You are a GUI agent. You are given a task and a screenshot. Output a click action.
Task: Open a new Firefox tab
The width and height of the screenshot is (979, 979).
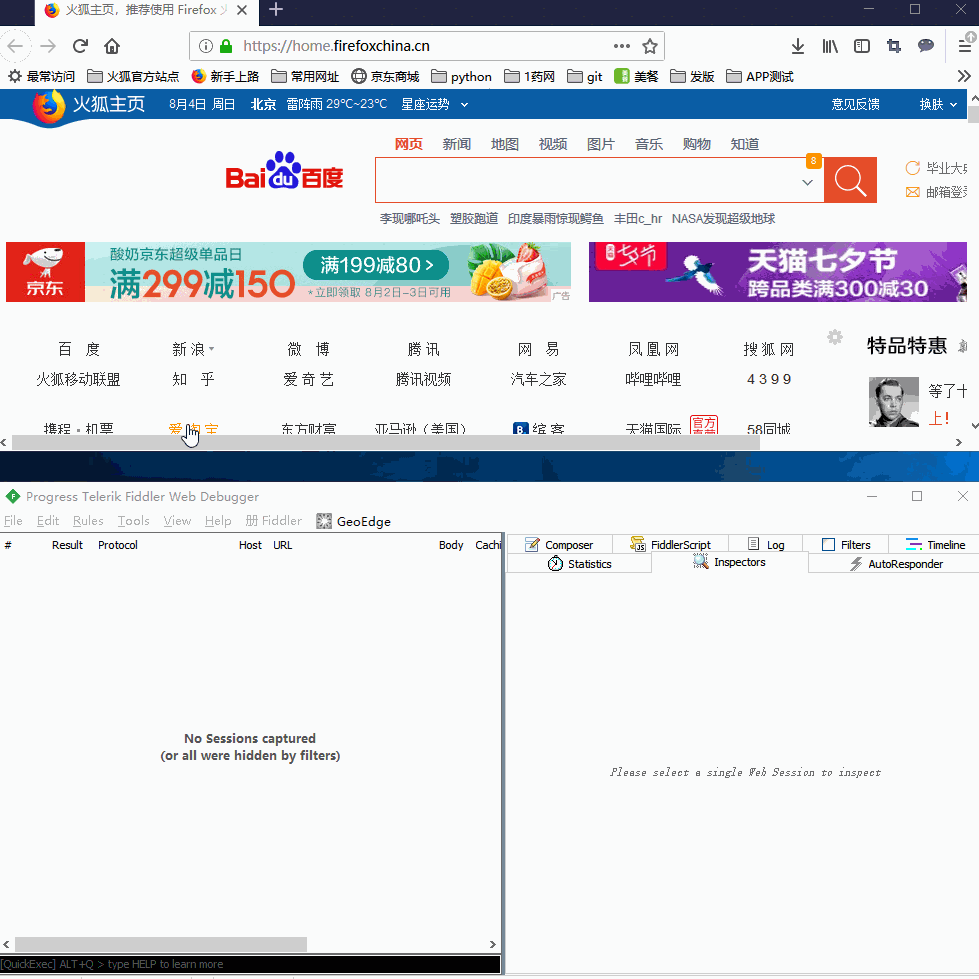(x=276, y=9)
